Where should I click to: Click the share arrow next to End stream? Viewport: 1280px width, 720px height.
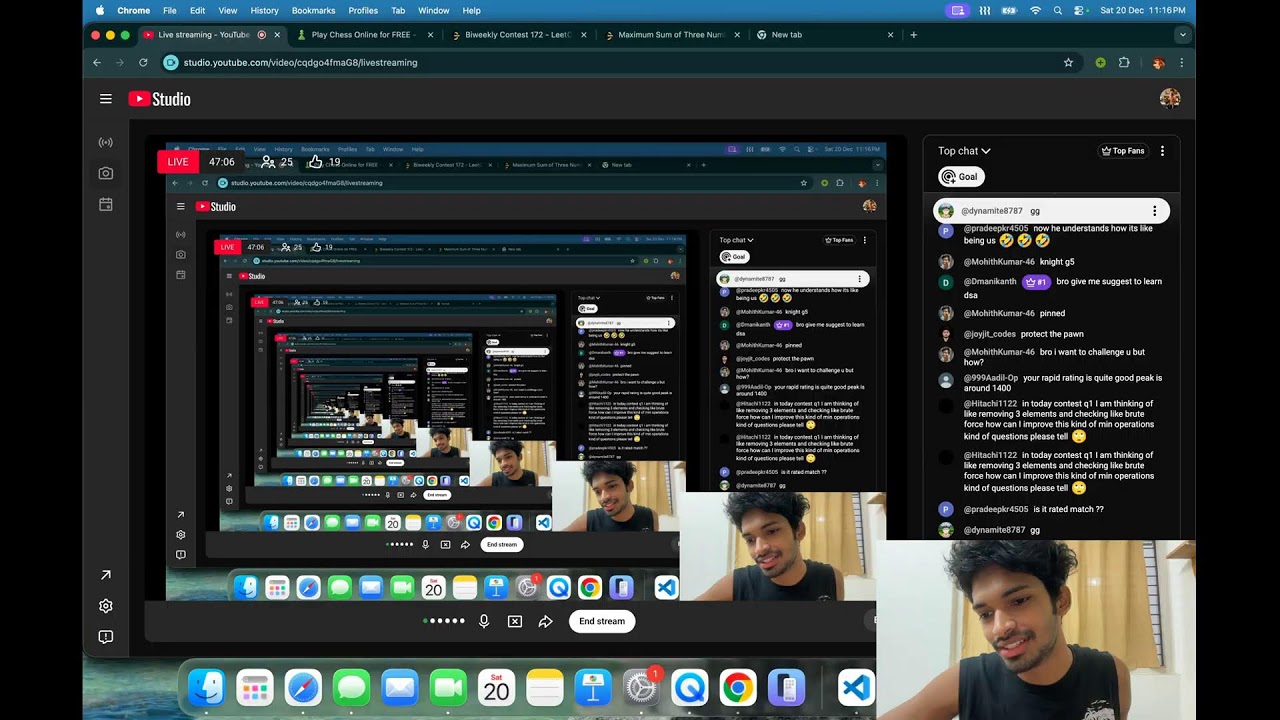coord(546,621)
